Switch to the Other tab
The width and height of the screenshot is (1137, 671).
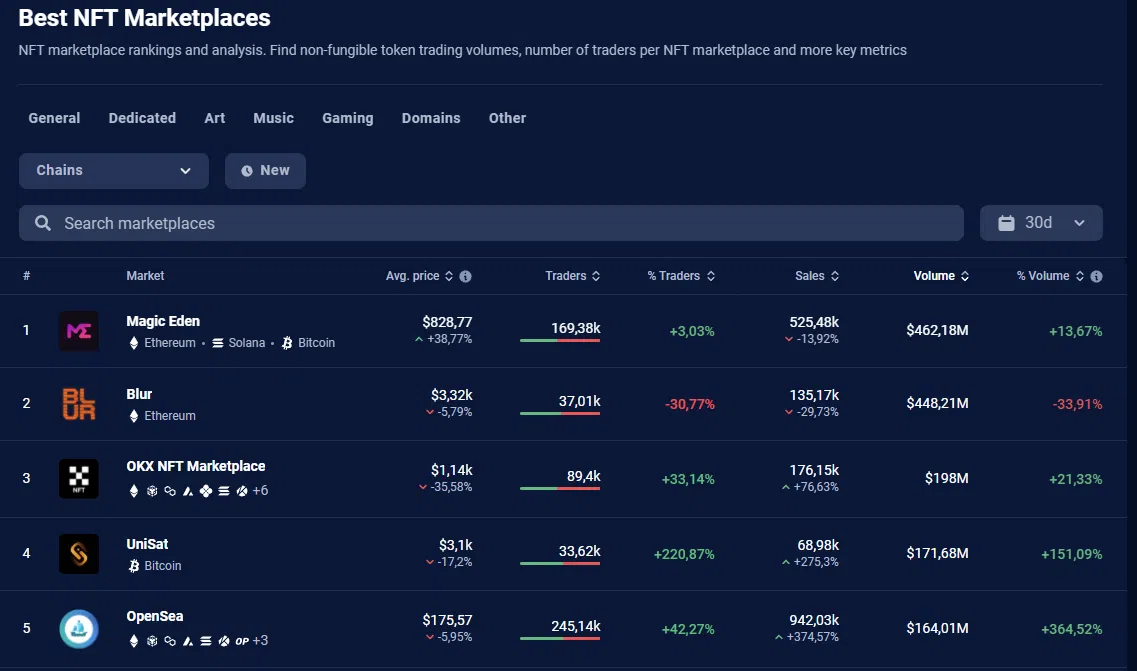pyautogui.click(x=508, y=118)
